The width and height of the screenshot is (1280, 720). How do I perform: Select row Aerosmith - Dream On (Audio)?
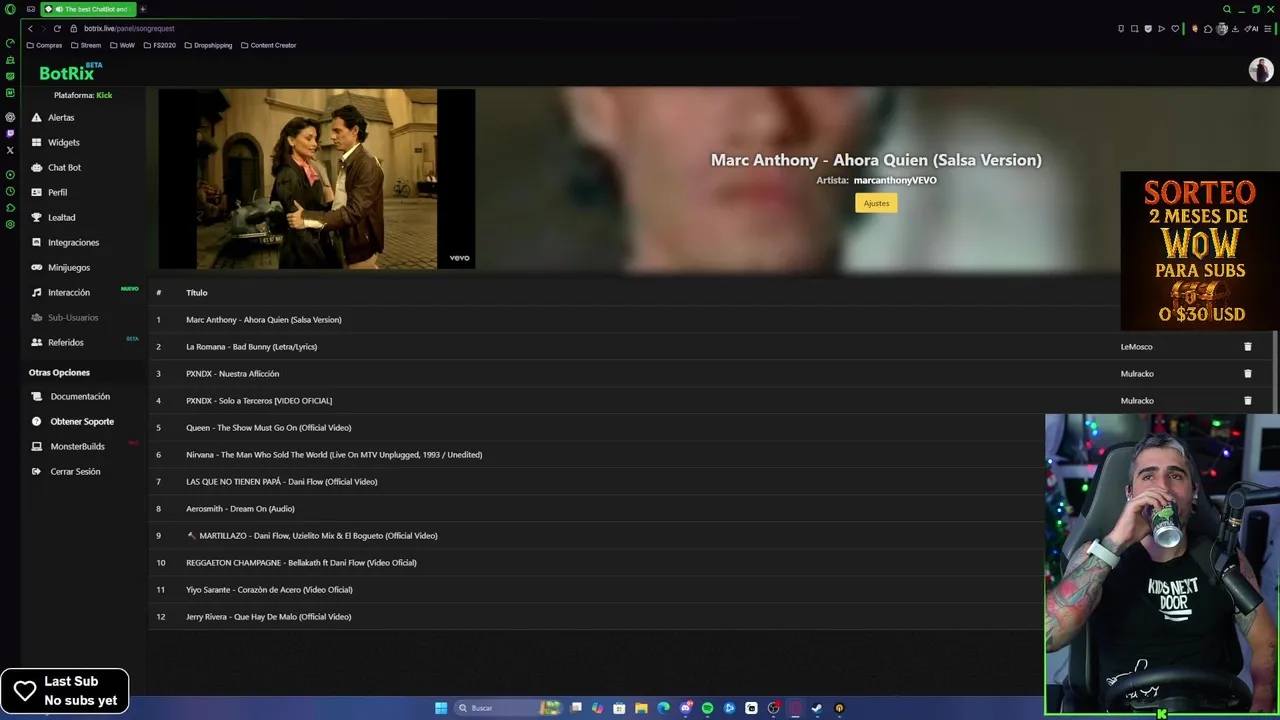coord(596,509)
